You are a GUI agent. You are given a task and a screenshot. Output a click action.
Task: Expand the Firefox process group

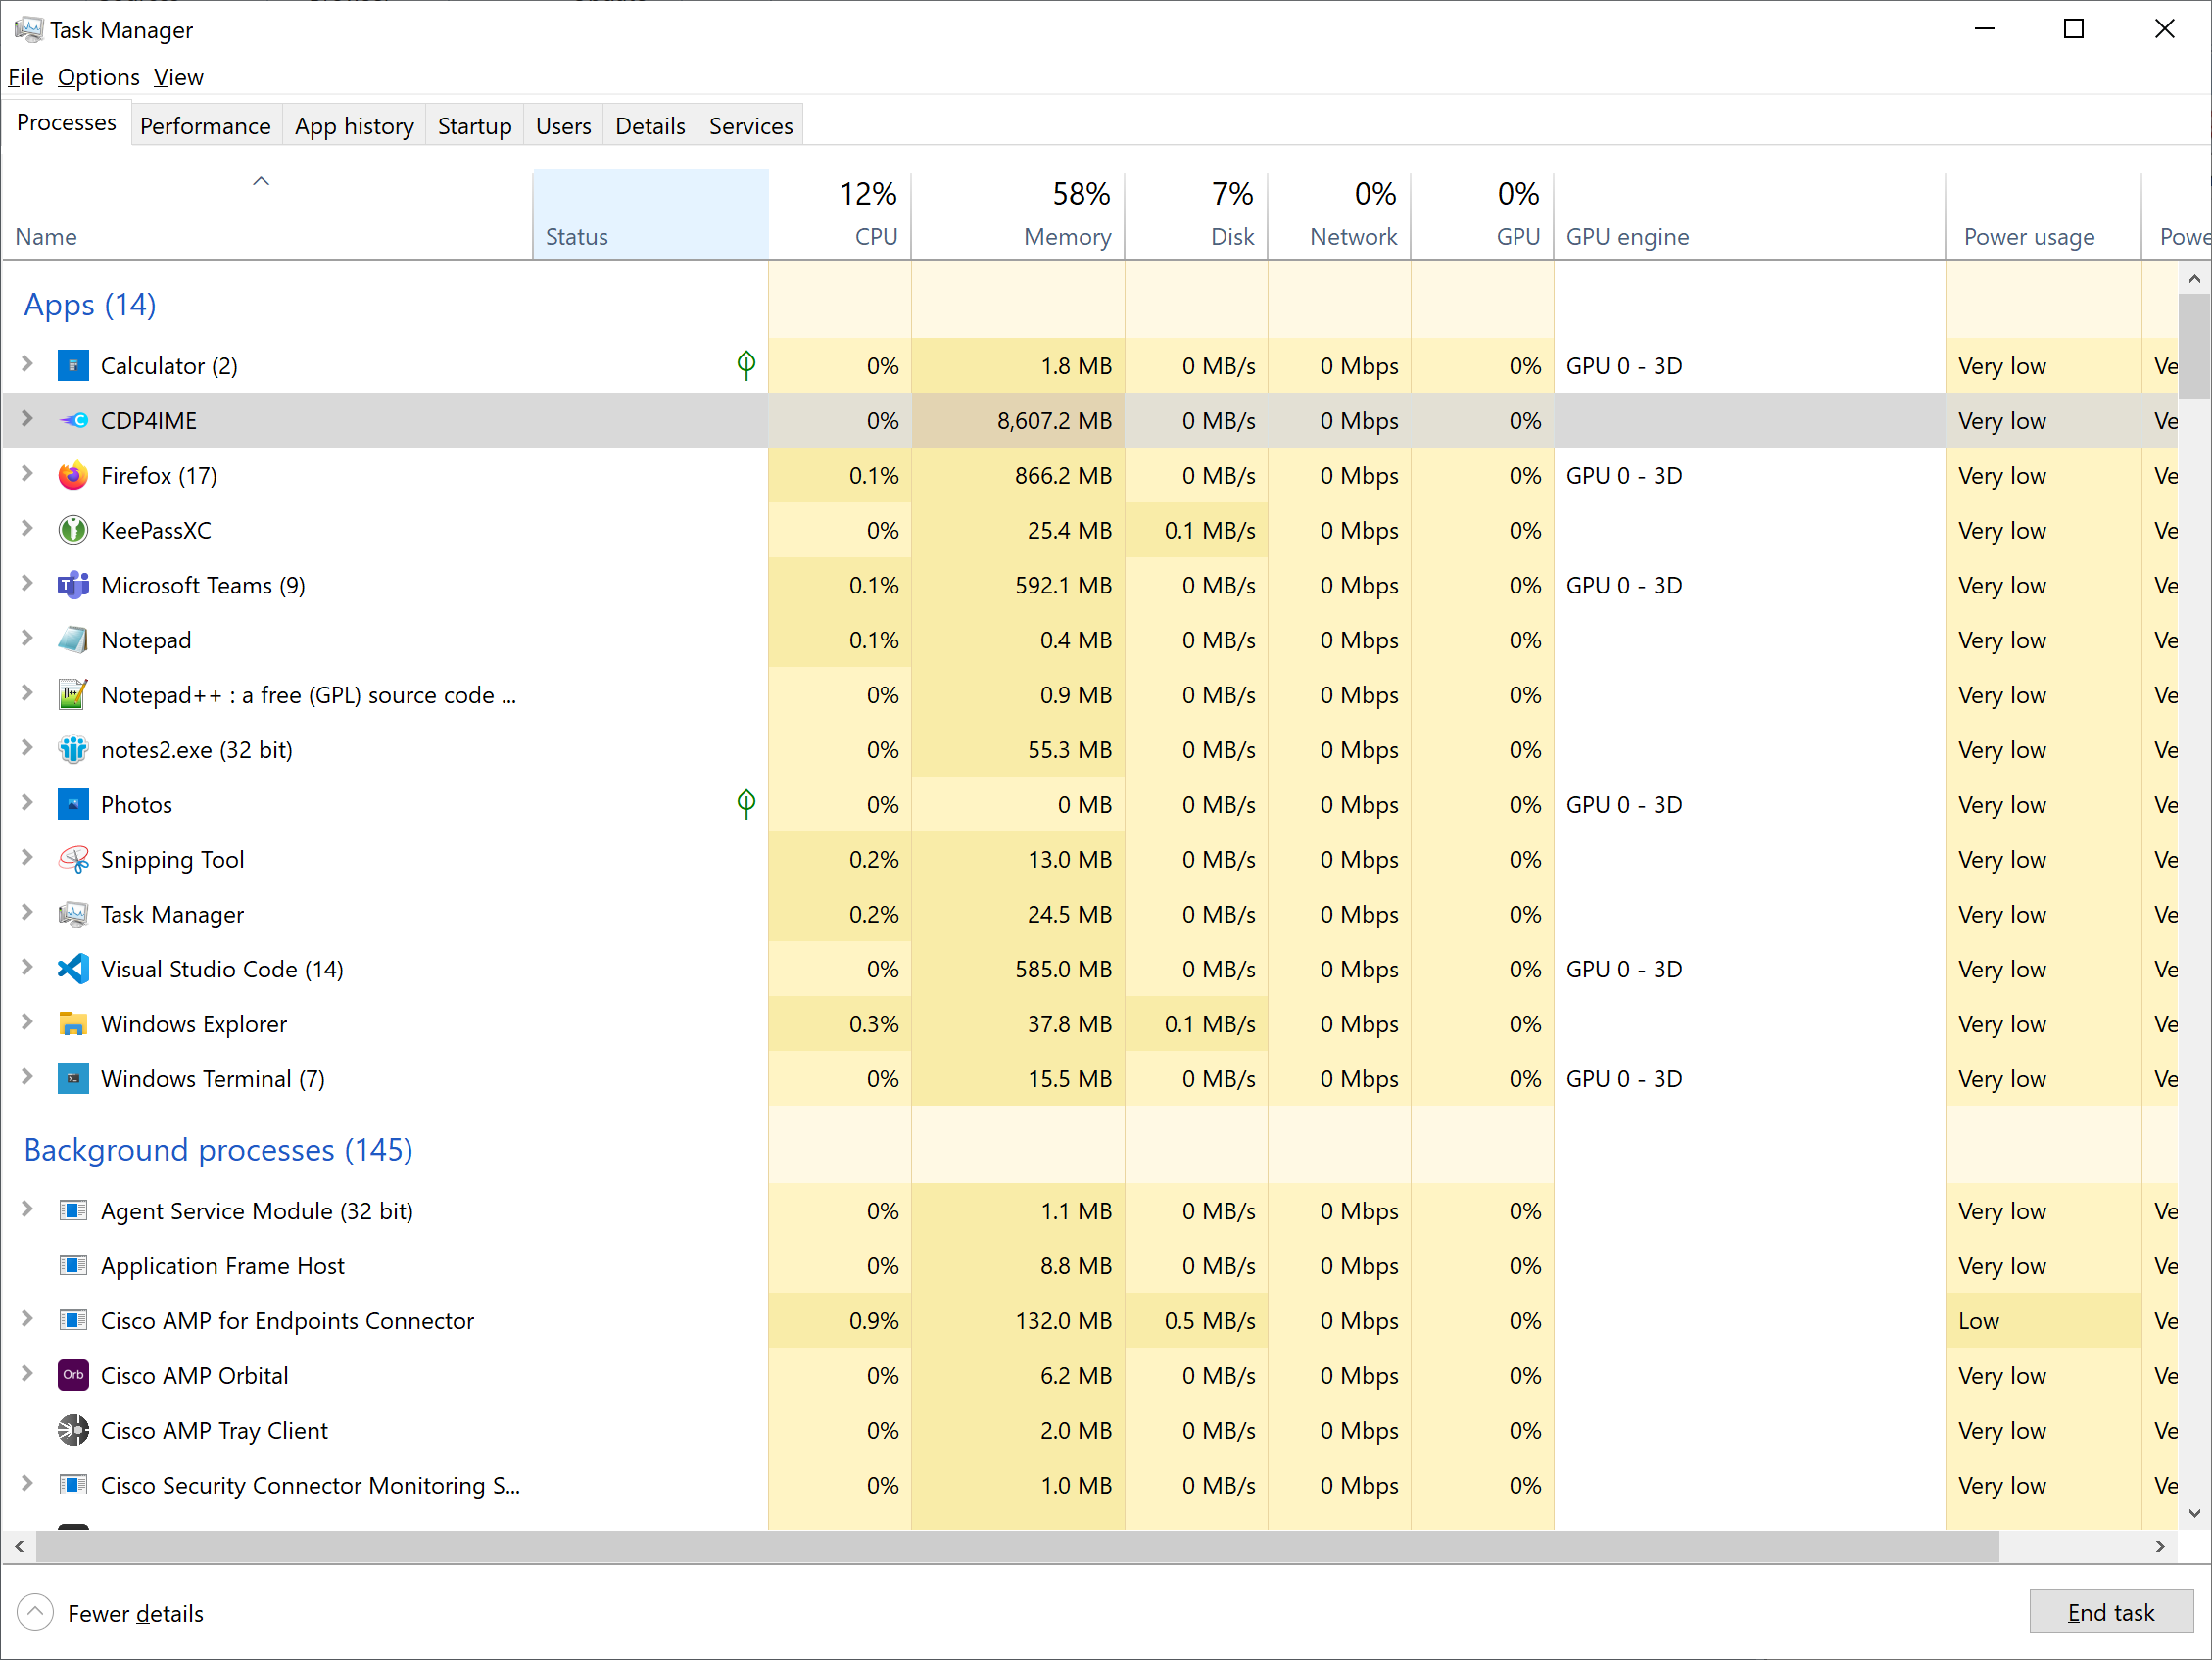[26, 475]
